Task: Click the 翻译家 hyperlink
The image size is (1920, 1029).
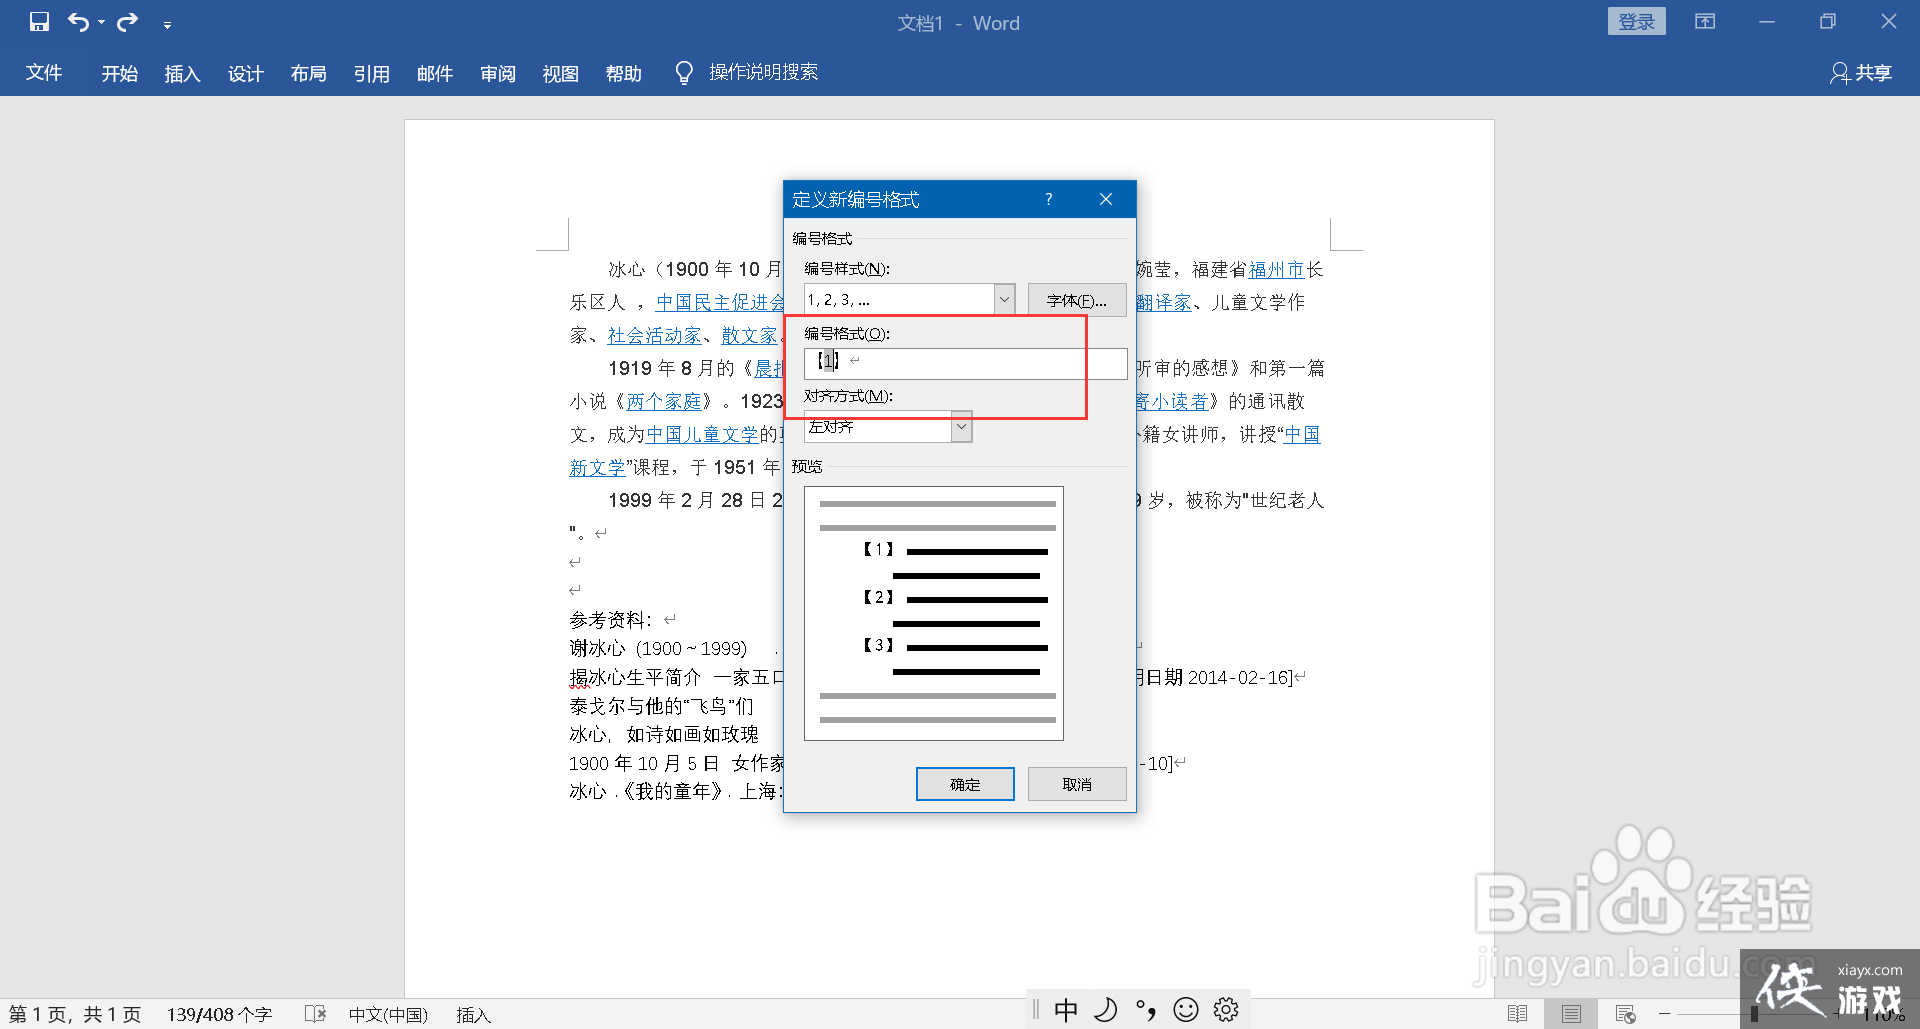Action: tap(1164, 302)
